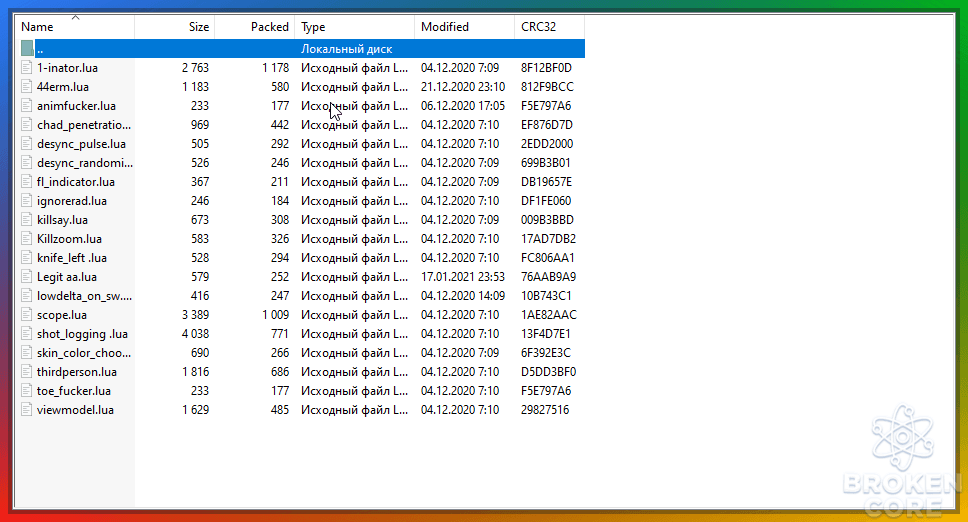This screenshot has height=522, width=968.
Task: Select the file name thirdperson.lua
Action: (77, 372)
